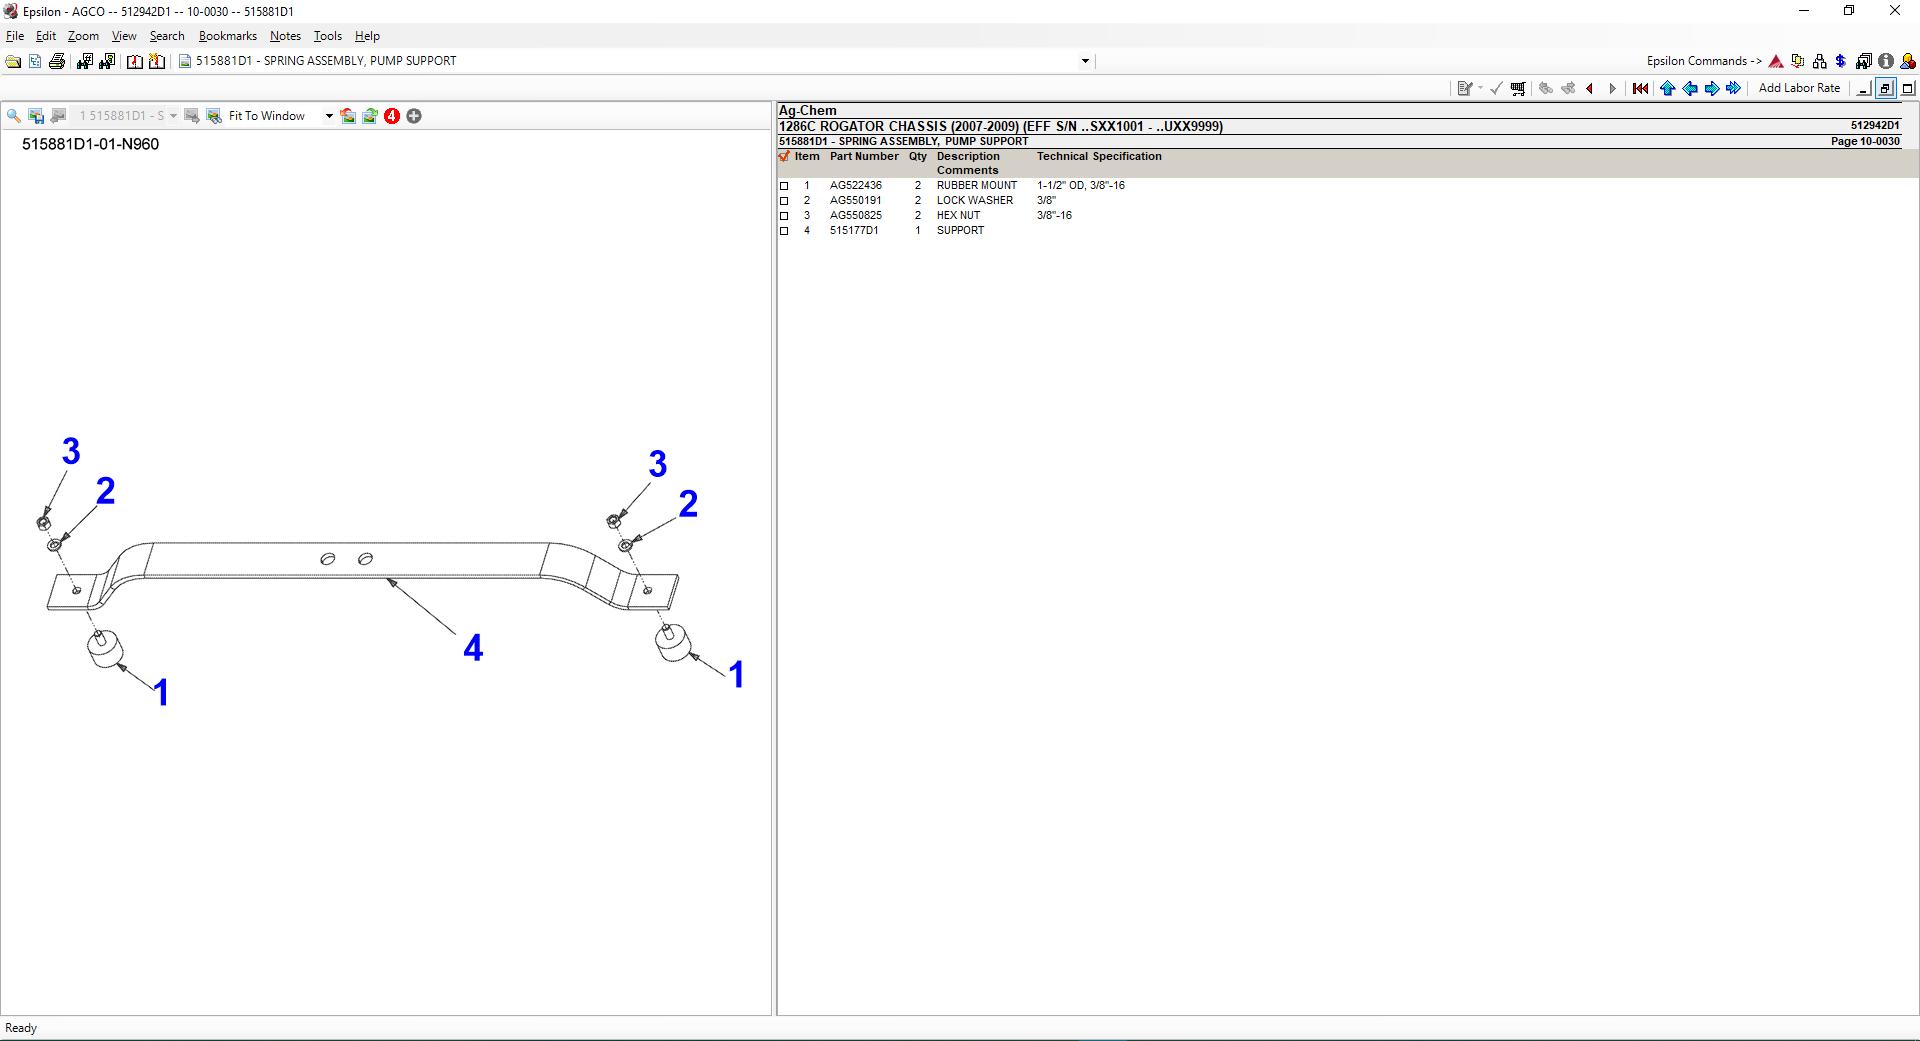Open the View menu
The height and width of the screenshot is (1041, 1920).
pos(124,36)
